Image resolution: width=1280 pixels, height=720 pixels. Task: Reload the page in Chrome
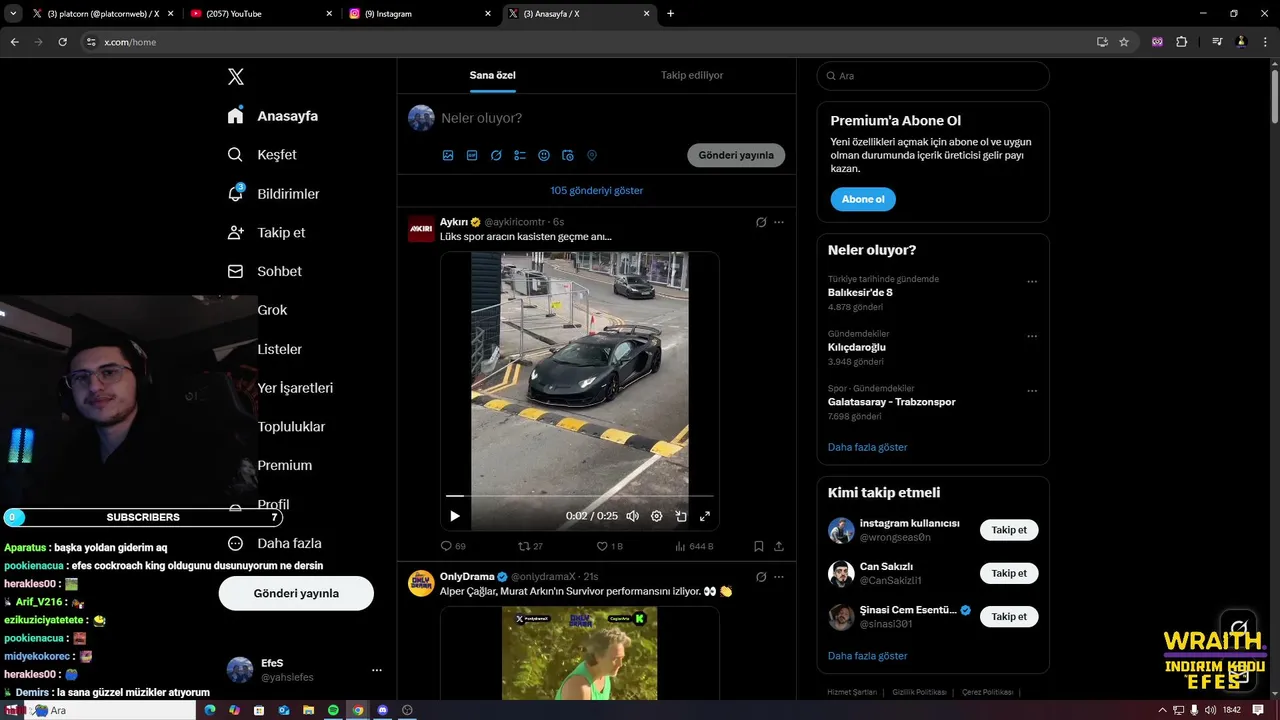62,42
